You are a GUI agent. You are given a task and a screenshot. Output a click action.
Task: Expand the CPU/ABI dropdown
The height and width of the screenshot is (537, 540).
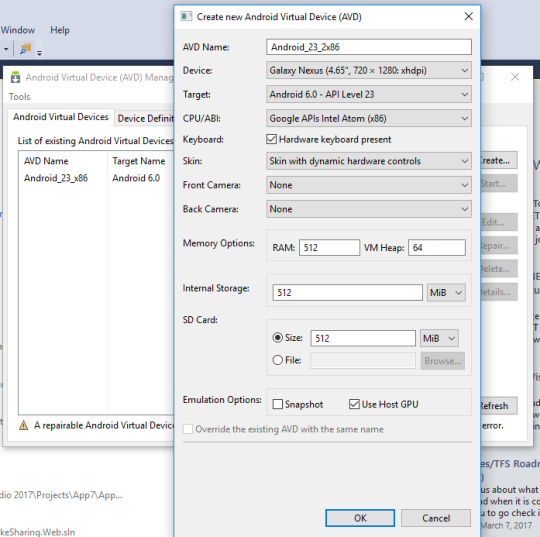(x=368, y=118)
